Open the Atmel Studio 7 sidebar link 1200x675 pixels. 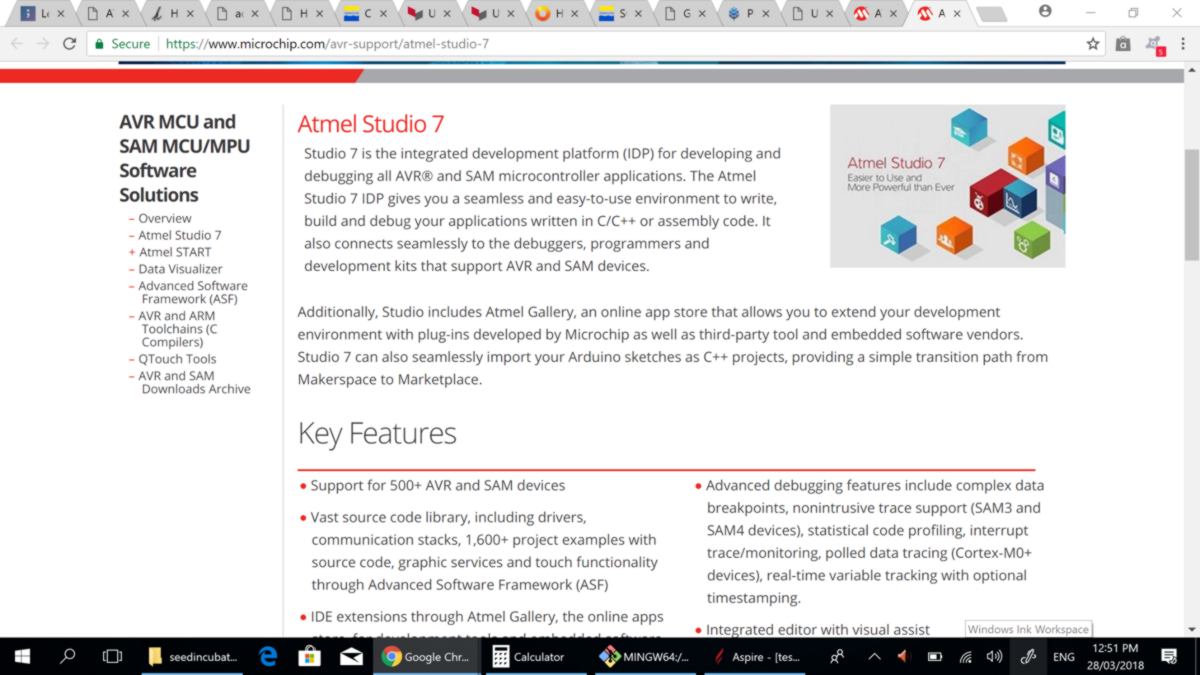180,235
